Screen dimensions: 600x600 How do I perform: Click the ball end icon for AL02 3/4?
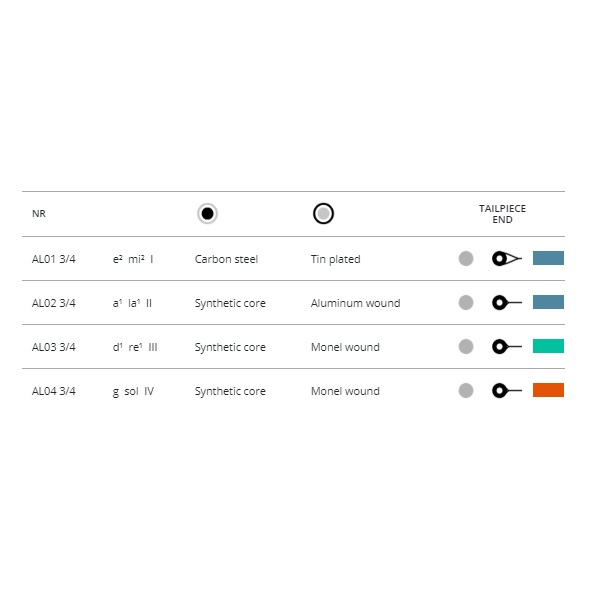pos(506,302)
